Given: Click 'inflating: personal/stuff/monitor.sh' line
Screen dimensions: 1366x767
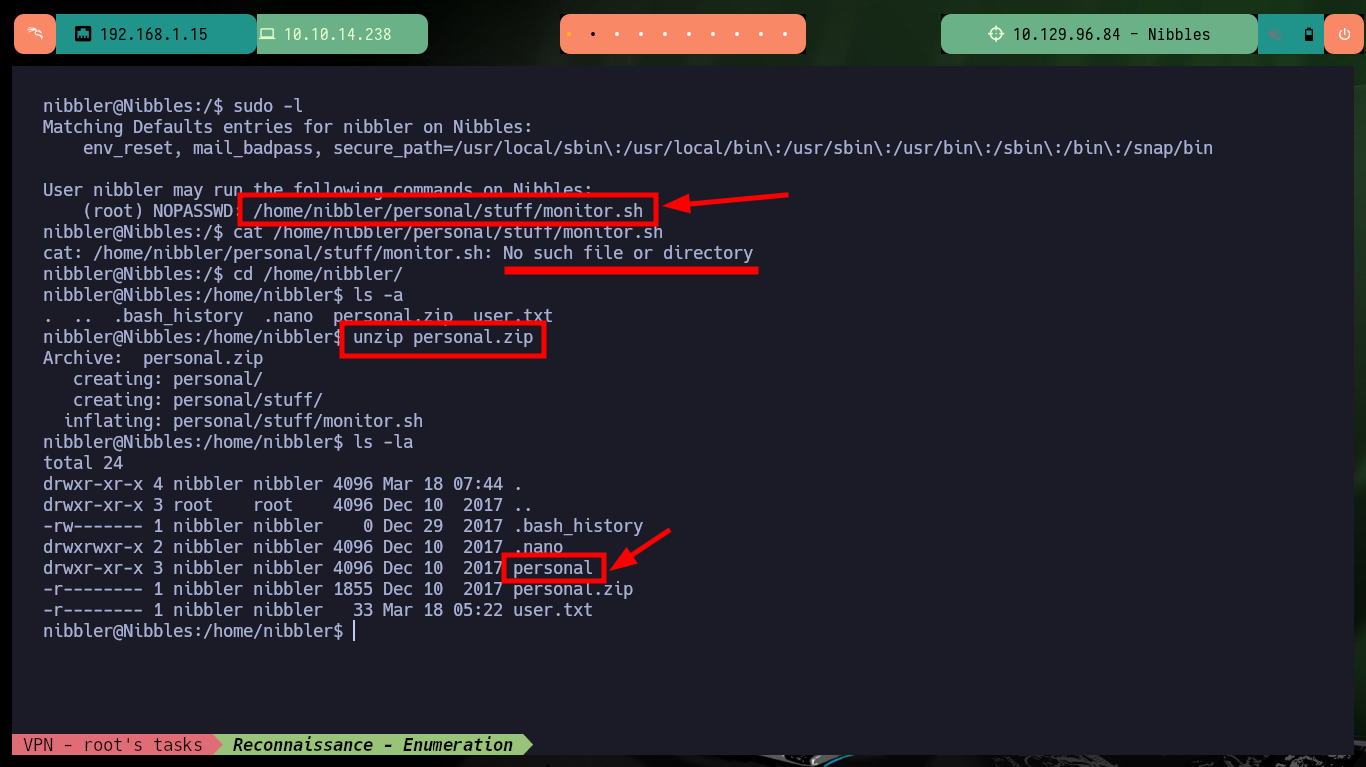Looking at the screenshot, I should click(243, 421).
